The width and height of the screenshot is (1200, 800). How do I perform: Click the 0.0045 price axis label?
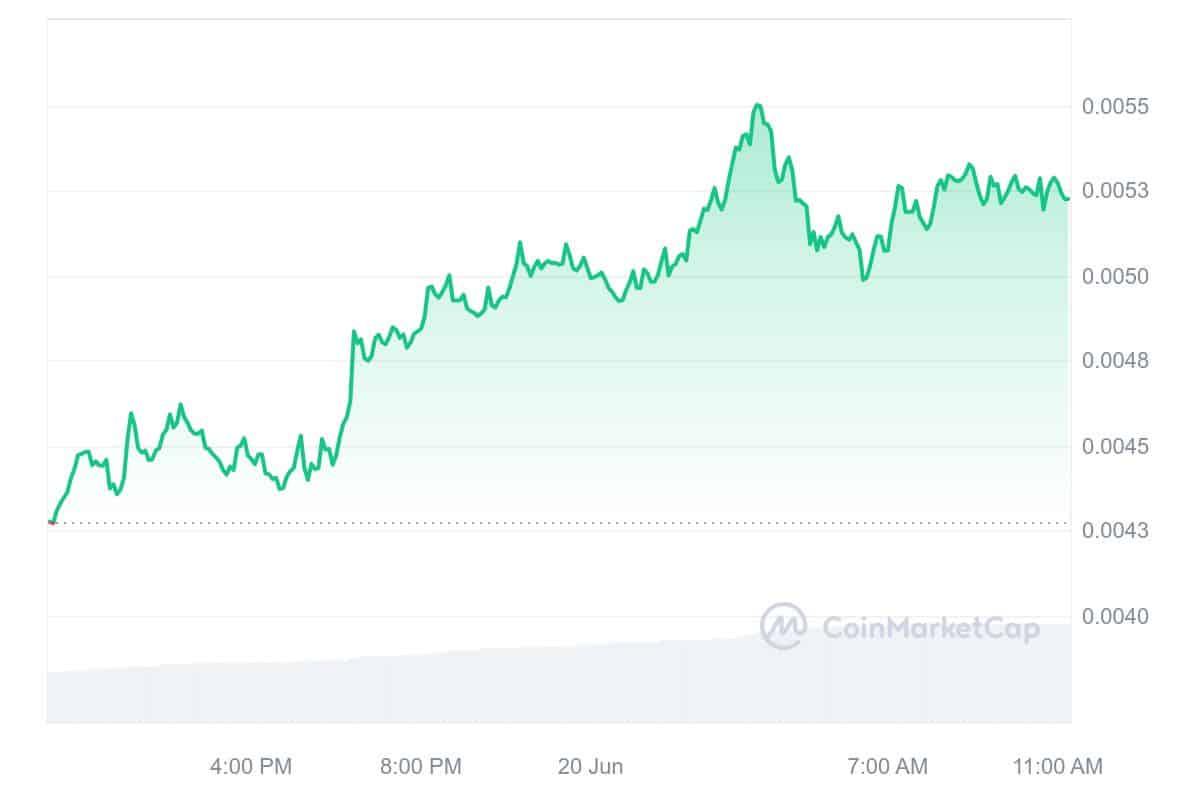click(x=1115, y=446)
